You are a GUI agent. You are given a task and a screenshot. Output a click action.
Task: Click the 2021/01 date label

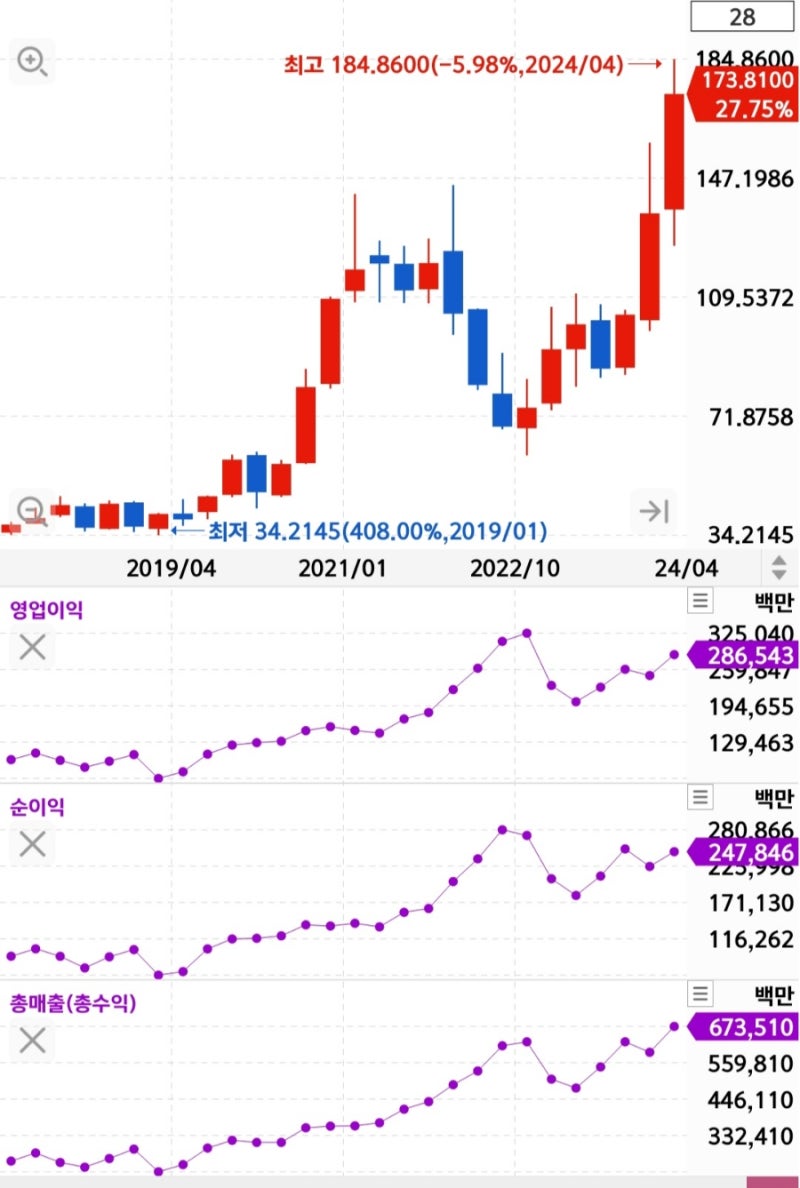pos(342,568)
